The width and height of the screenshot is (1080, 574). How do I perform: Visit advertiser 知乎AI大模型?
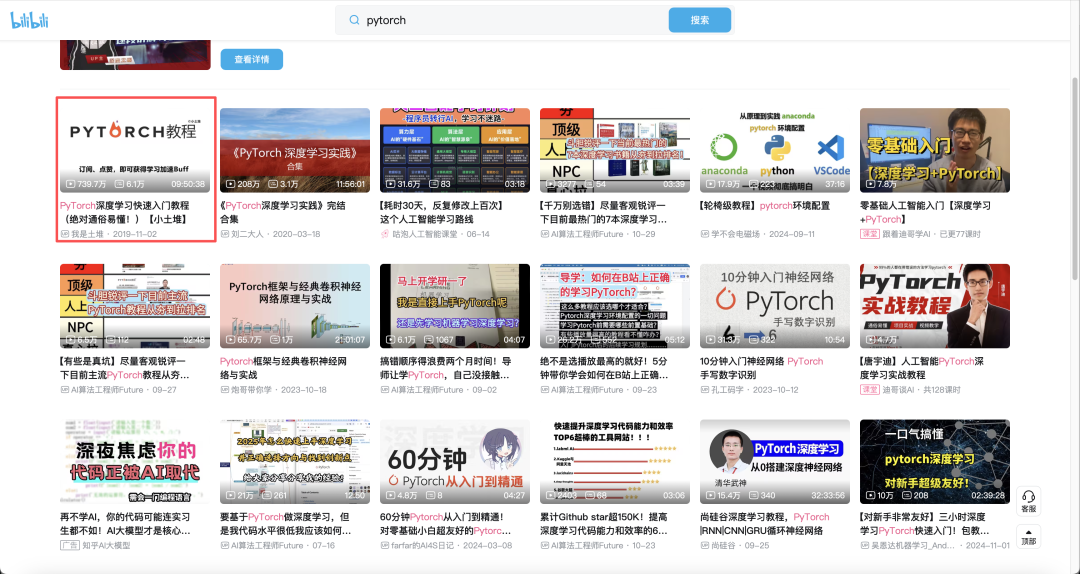pyautogui.click(x=106, y=545)
